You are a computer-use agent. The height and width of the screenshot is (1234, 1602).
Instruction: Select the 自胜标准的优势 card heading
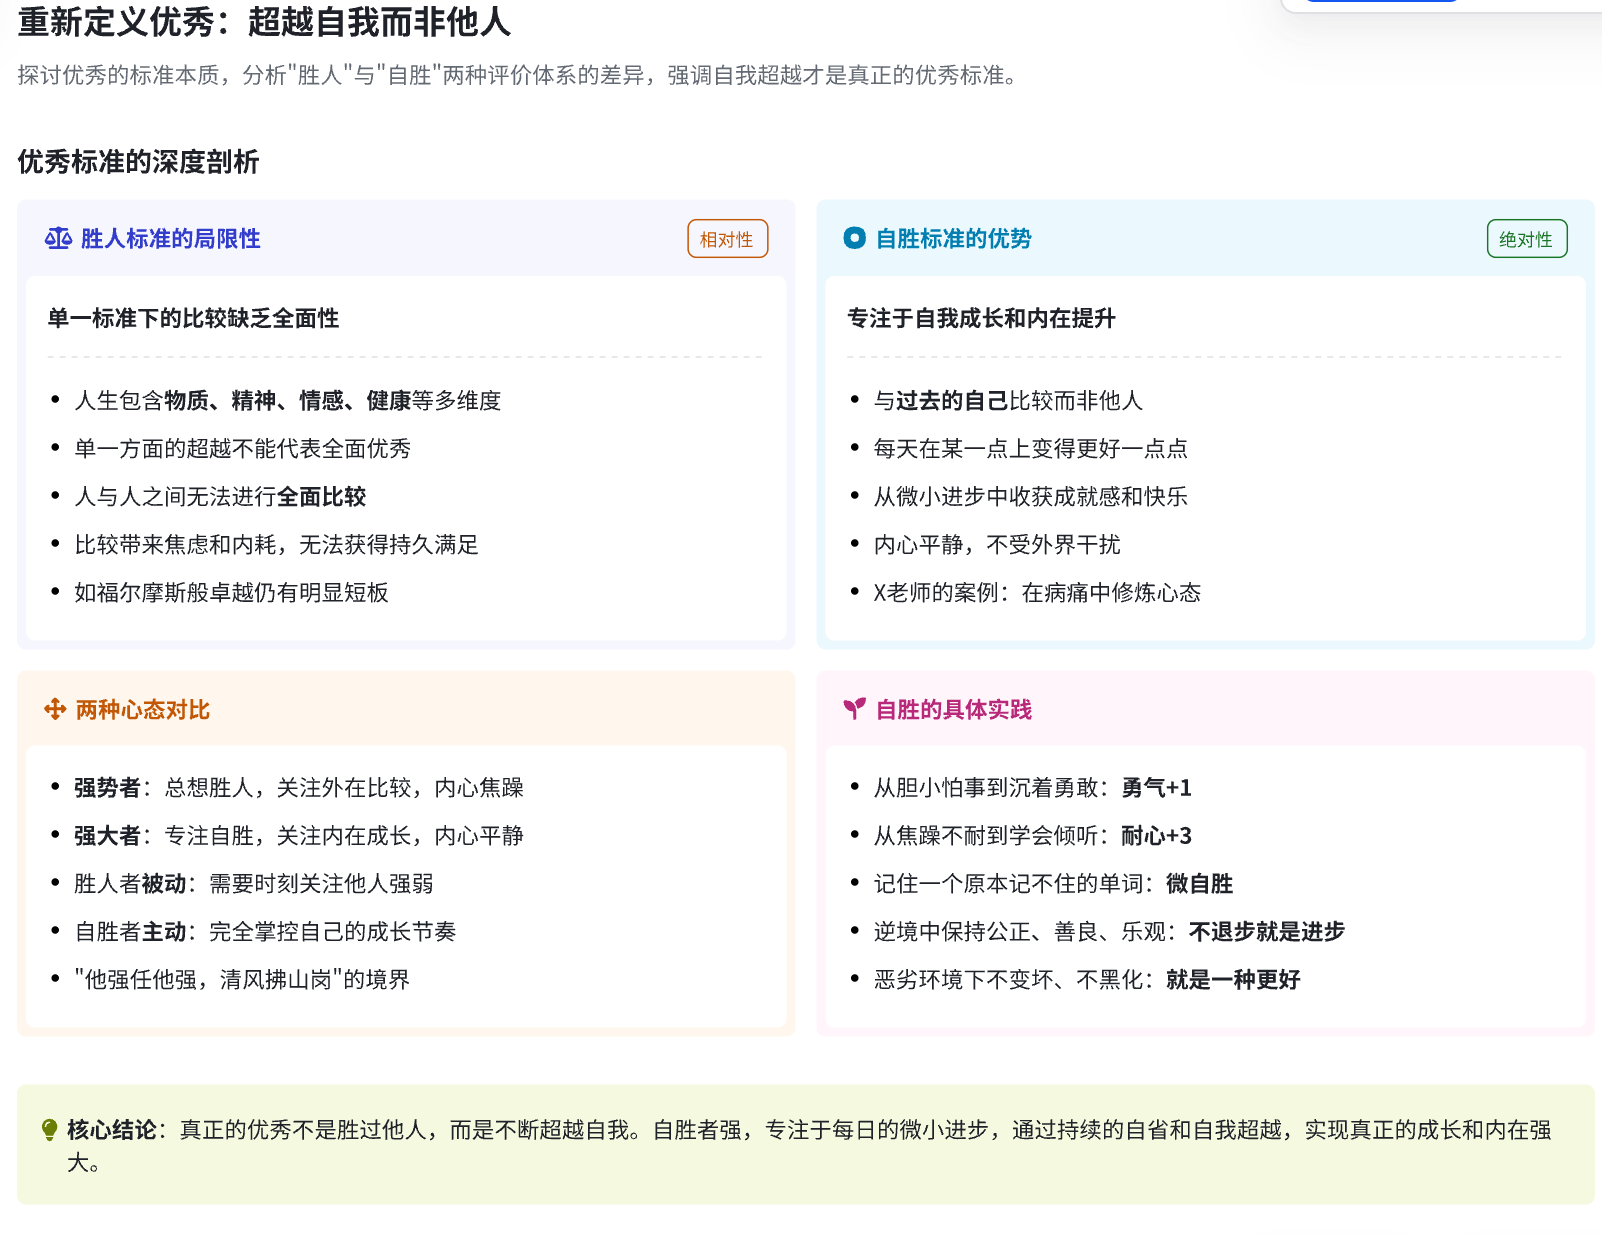(x=953, y=239)
